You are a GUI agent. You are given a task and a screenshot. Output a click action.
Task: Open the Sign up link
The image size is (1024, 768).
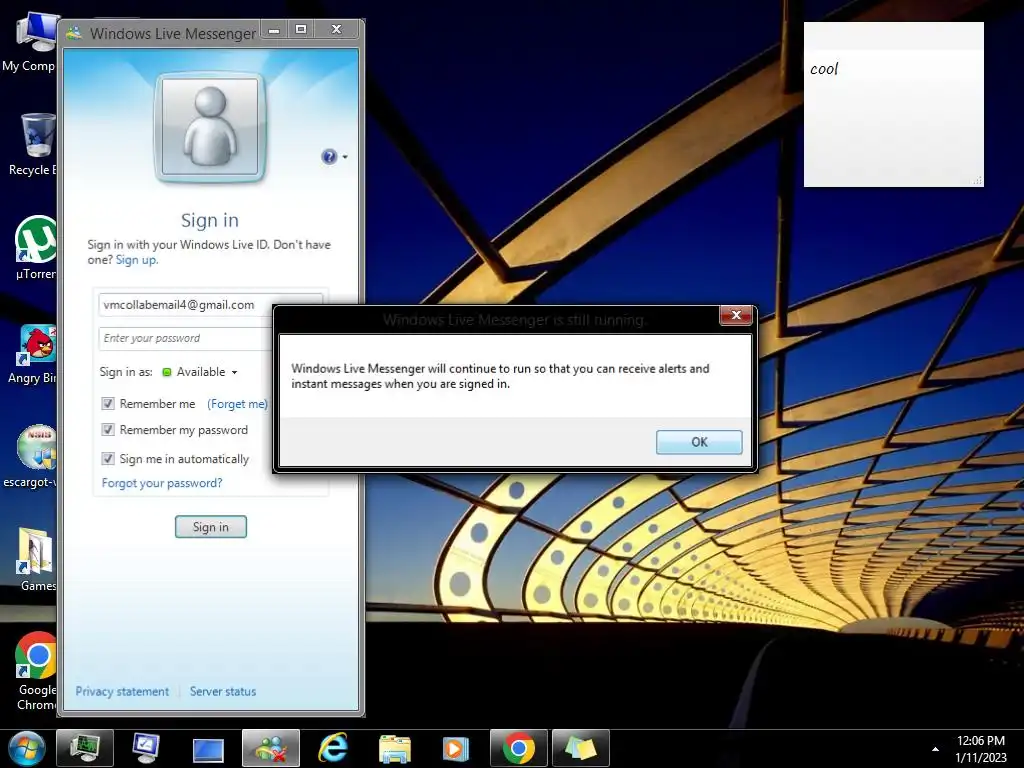[x=136, y=260]
